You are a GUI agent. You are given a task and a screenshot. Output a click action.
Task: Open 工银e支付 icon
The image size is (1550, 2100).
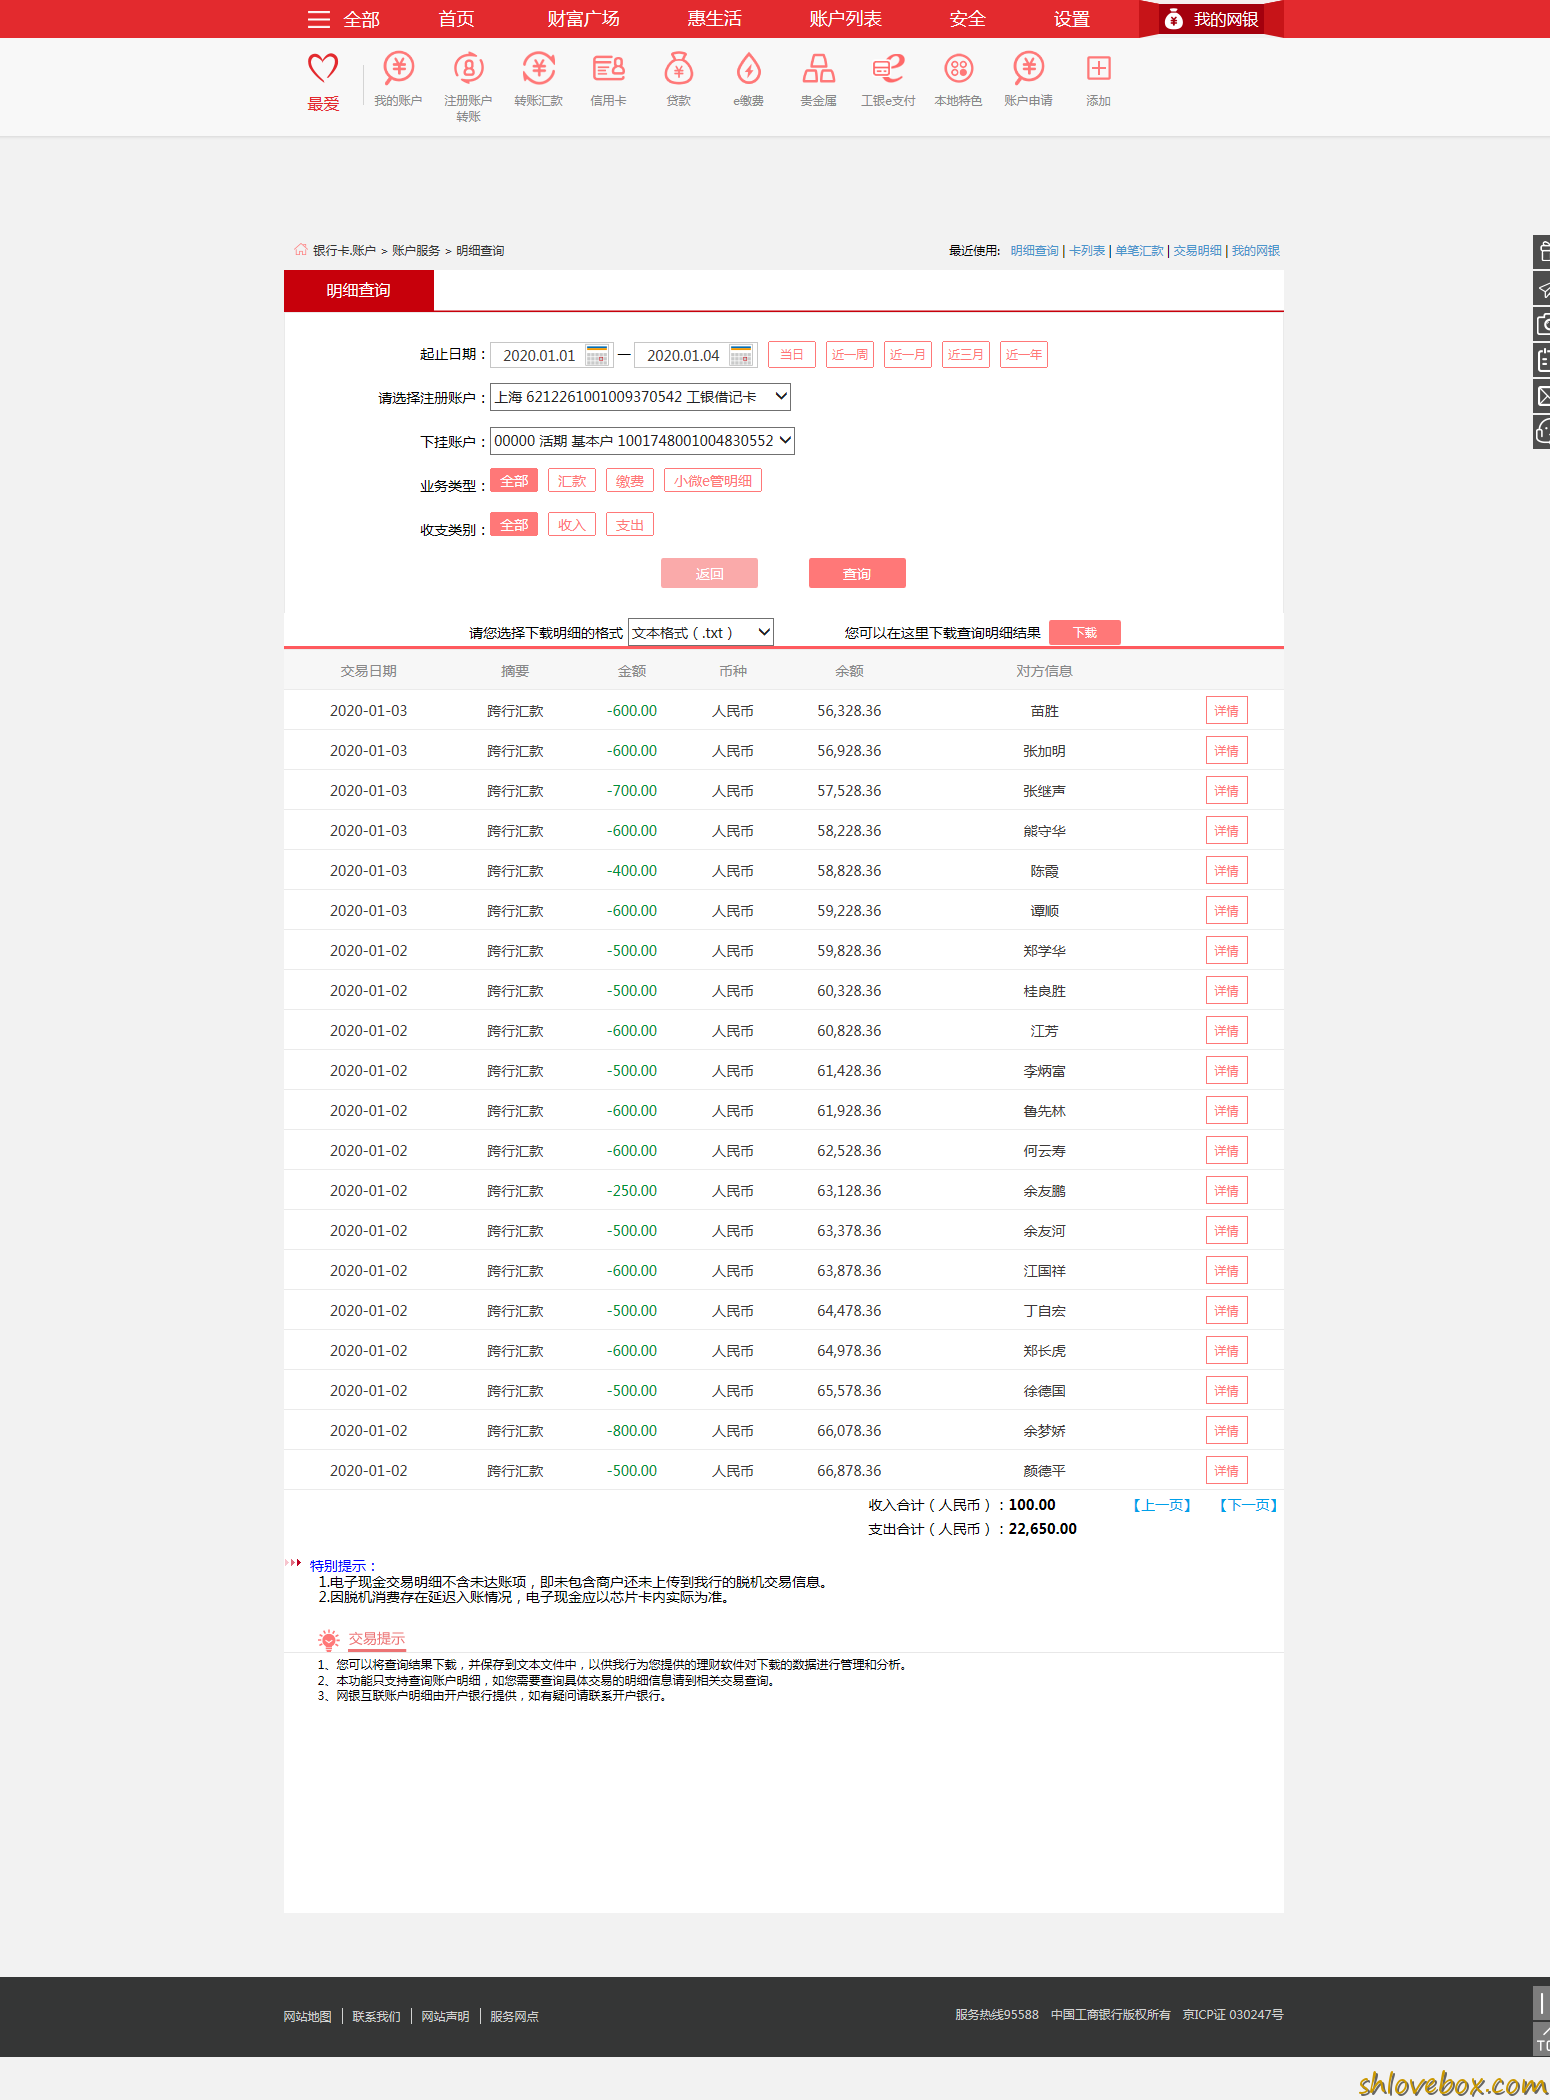point(888,68)
